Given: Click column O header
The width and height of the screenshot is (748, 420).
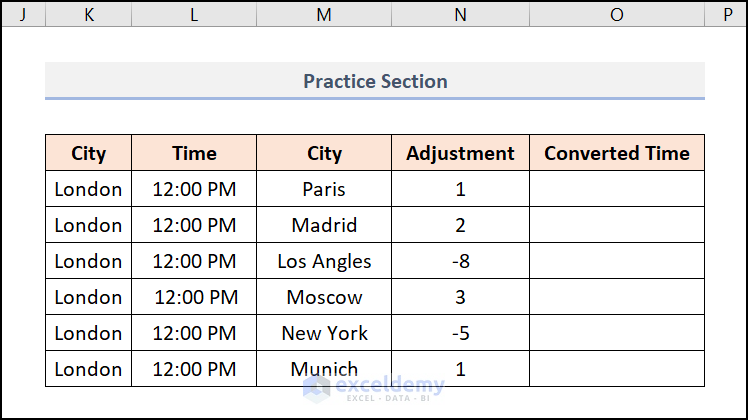Looking at the screenshot, I should 616,14.
